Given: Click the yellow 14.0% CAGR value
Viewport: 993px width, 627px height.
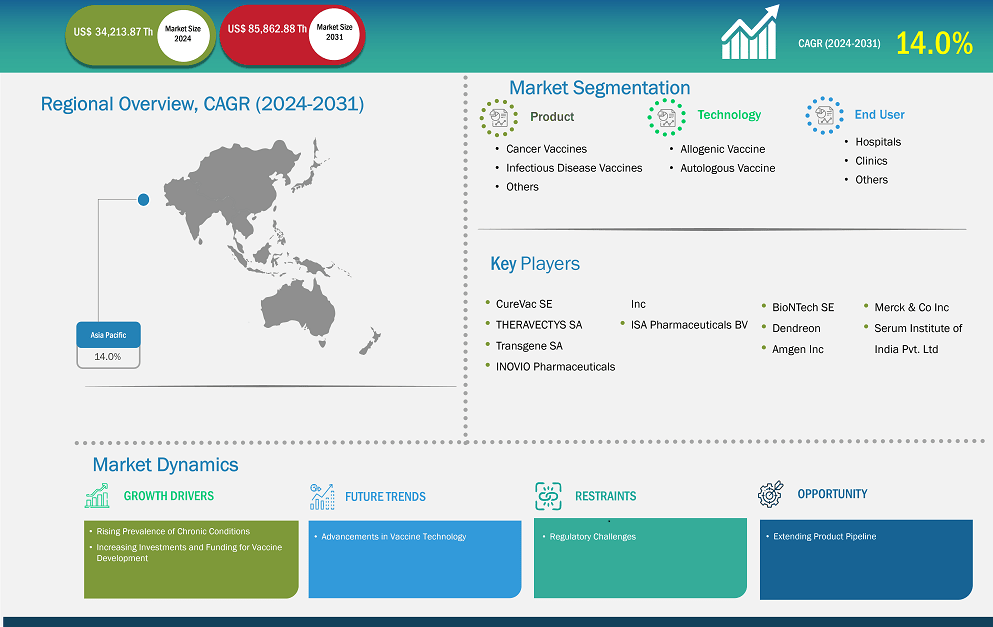Looking at the screenshot, I should click(x=933, y=43).
